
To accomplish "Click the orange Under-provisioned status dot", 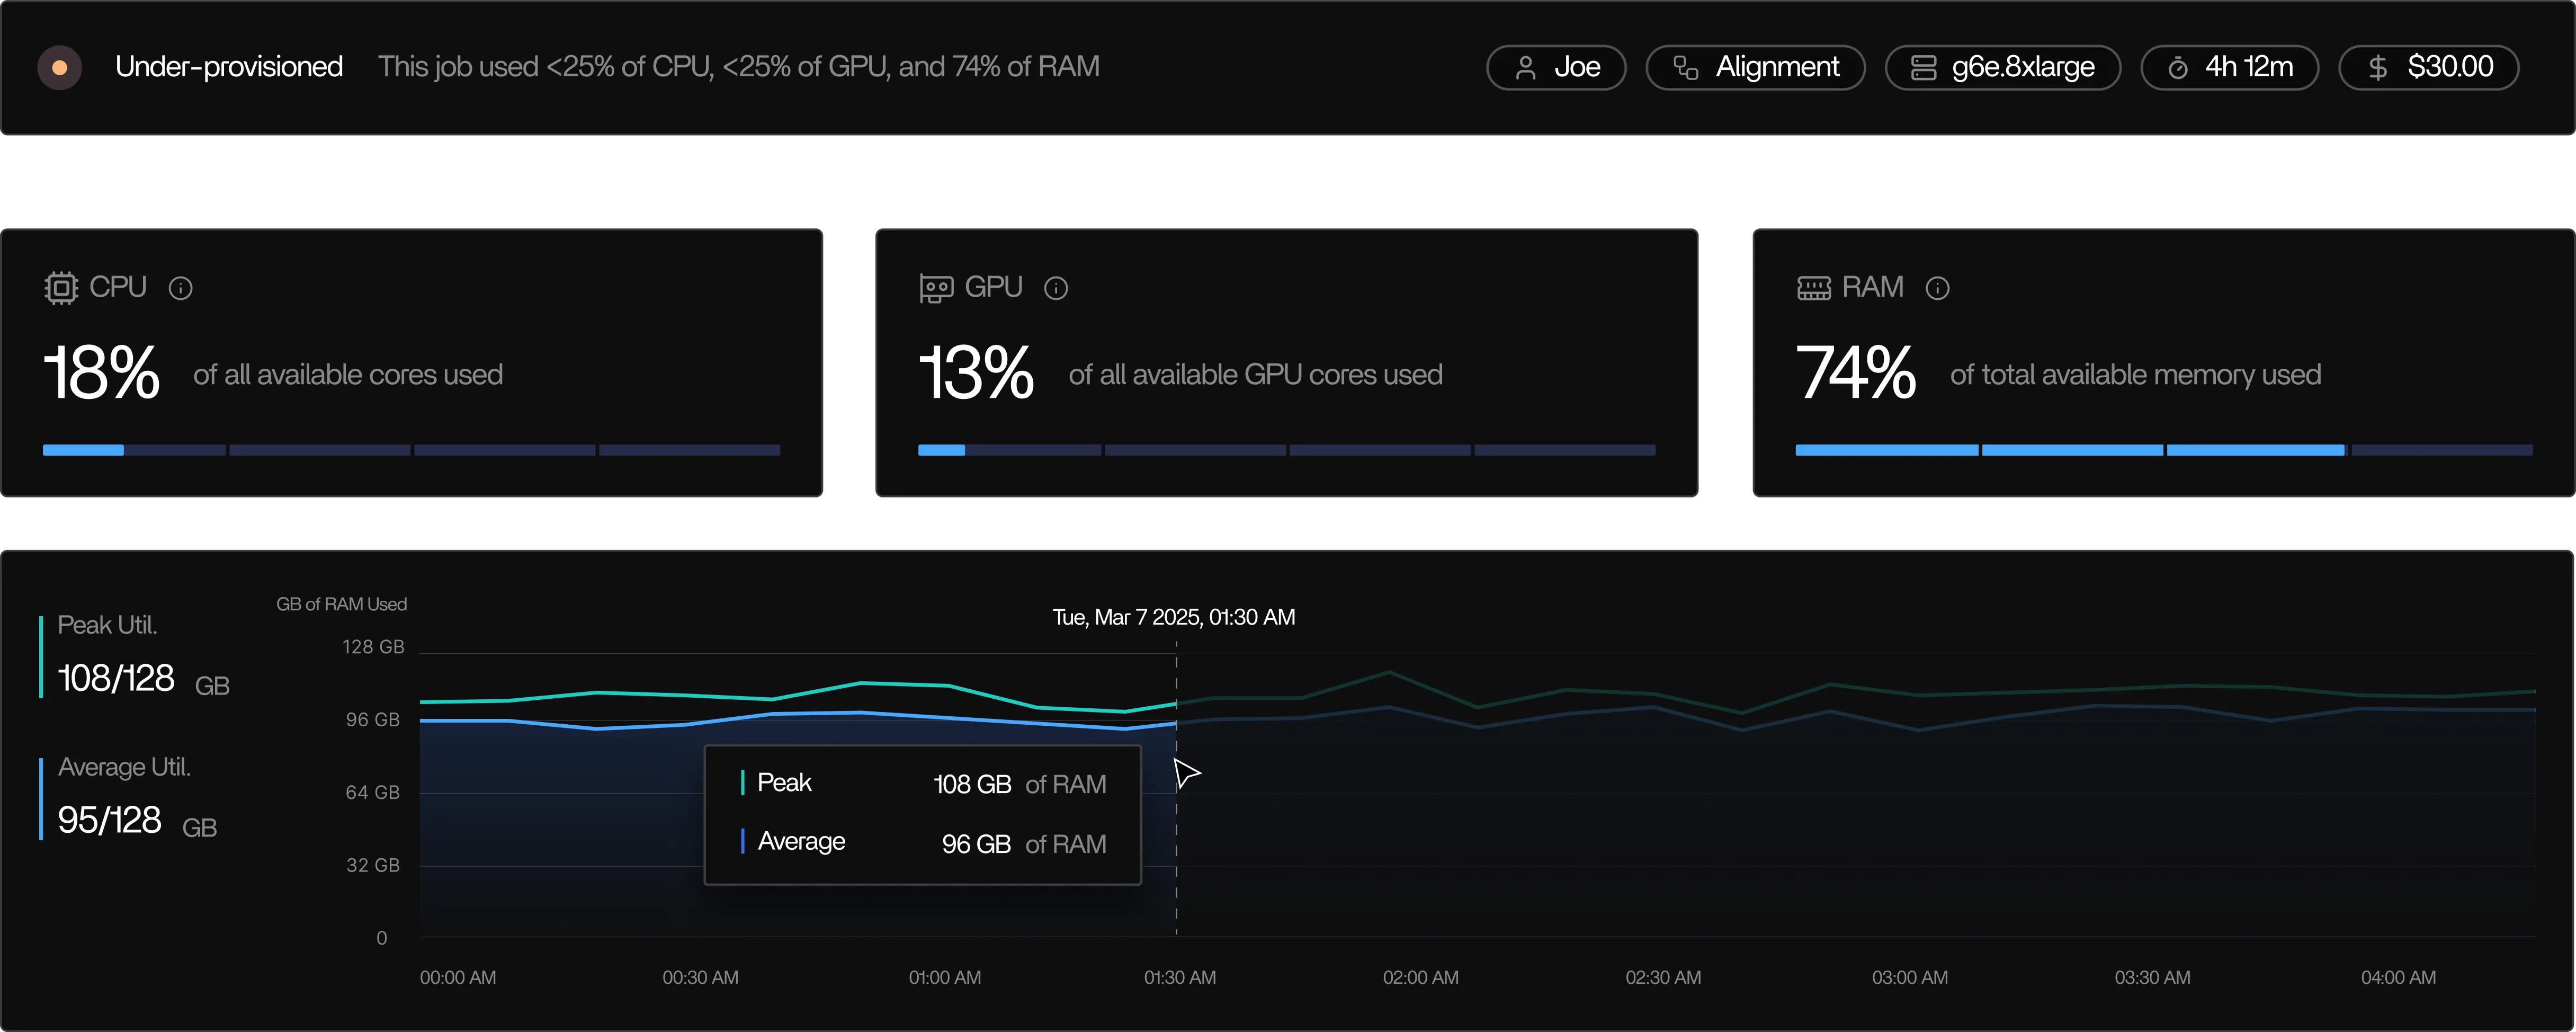I will tap(59, 67).
